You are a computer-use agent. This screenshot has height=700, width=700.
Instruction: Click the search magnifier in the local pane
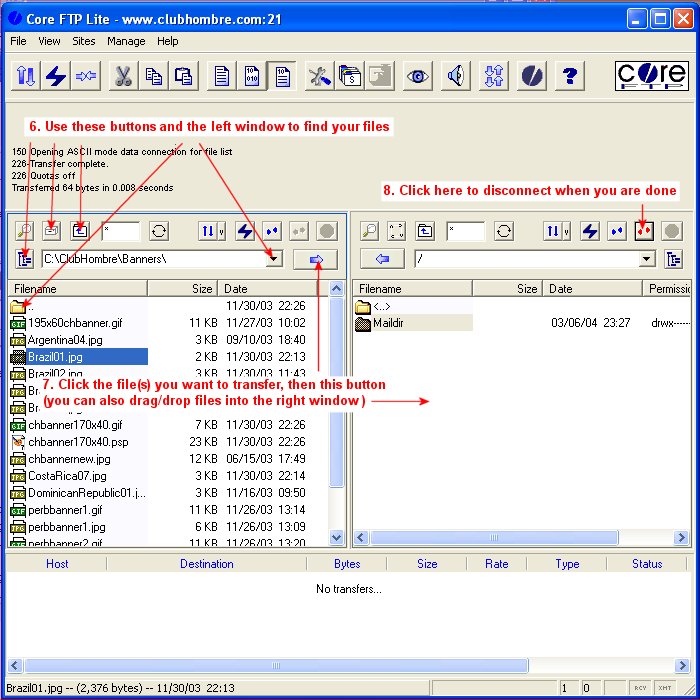pyautogui.click(x=25, y=231)
